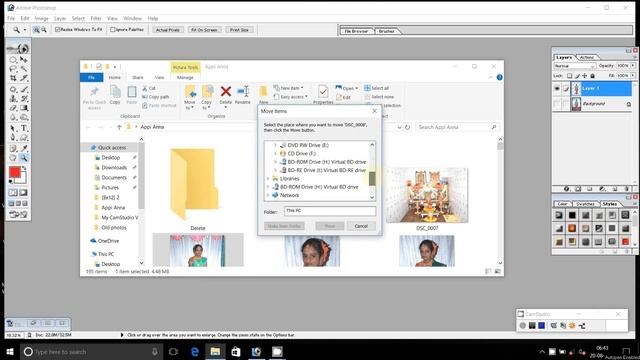Open the Microsoft Store taskbar icon
This screenshot has height=360, width=640.
(x=236, y=351)
